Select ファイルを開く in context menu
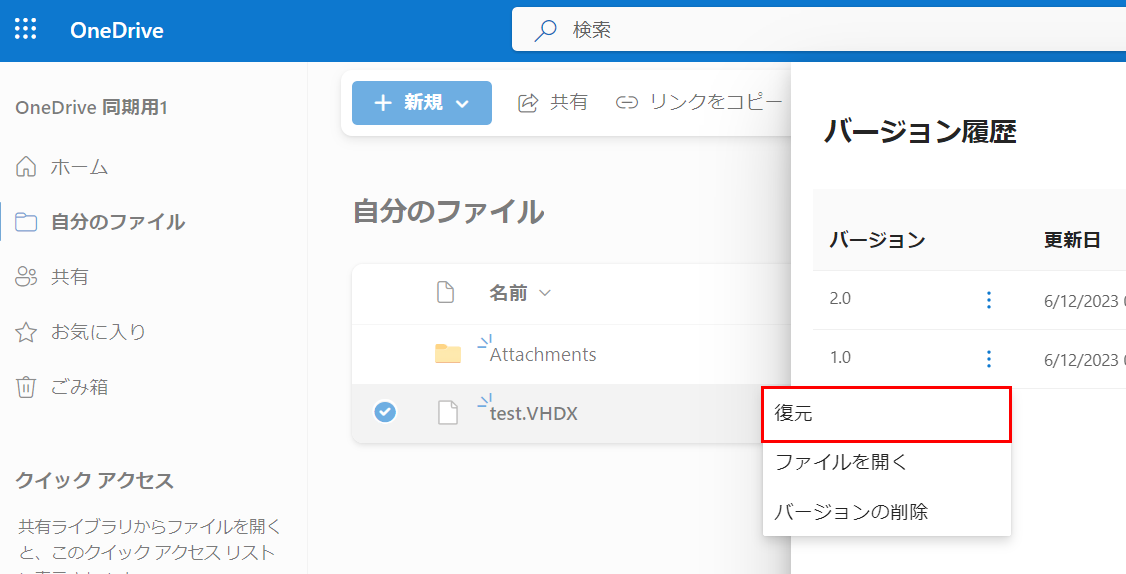1126x574 pixels. click(886, 462)
